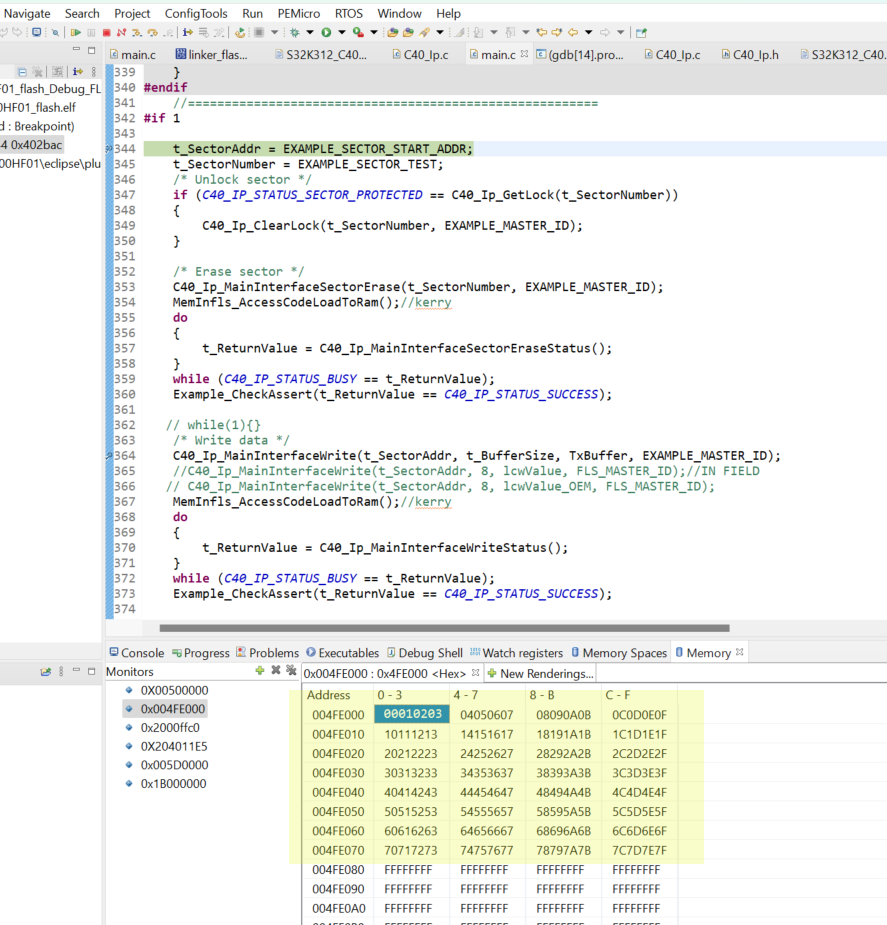
Task: Remove the selected memory monitor
Action: click(276, 671)
